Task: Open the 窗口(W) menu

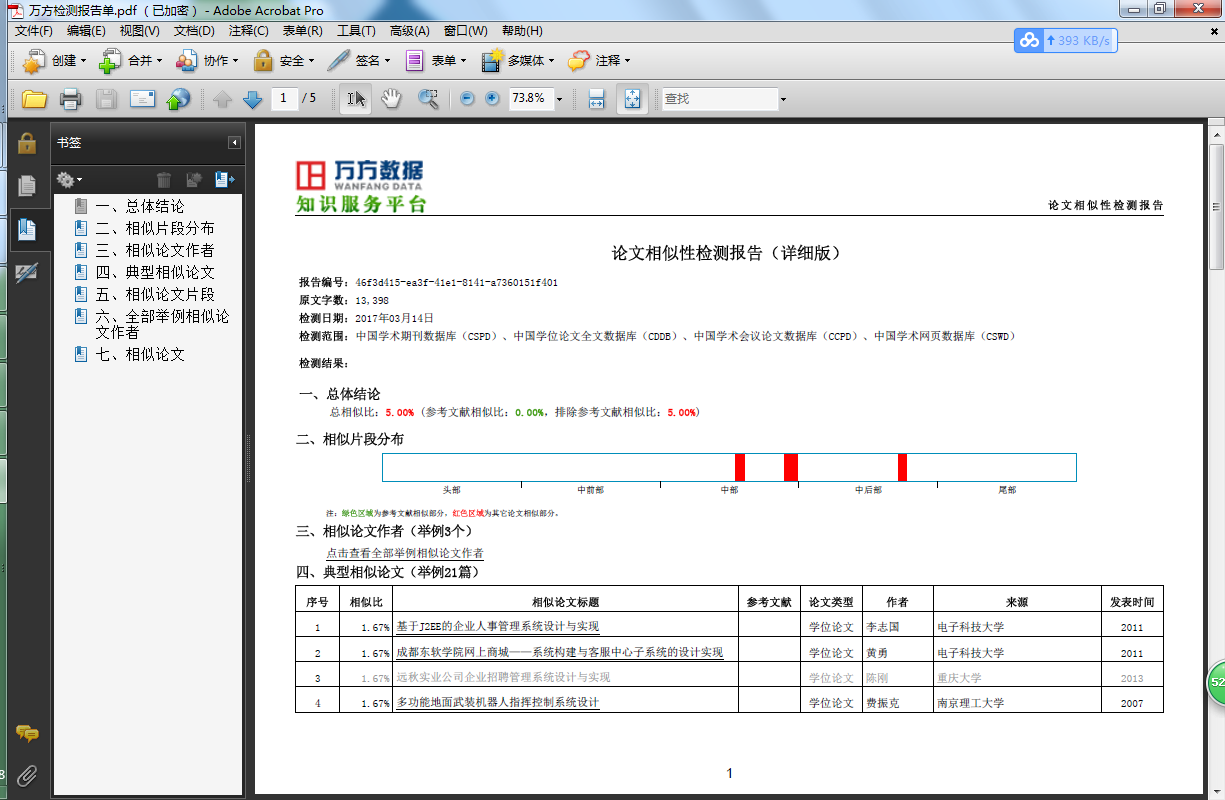Action: click(466, 31)
